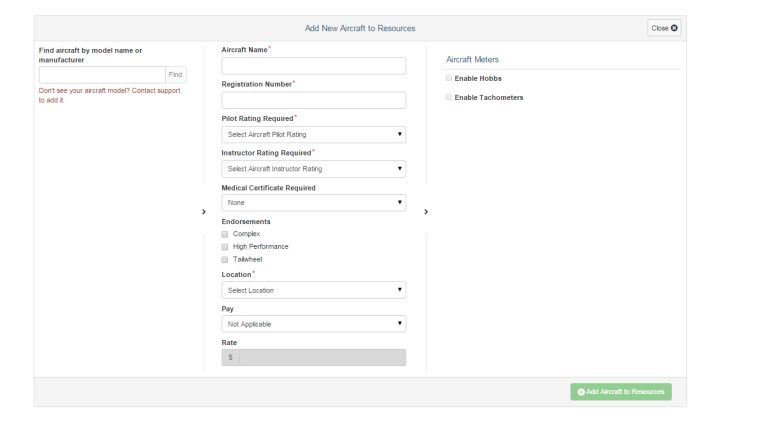
Task: Open the Medical Certificate Required dropdown
Action: 313,203
